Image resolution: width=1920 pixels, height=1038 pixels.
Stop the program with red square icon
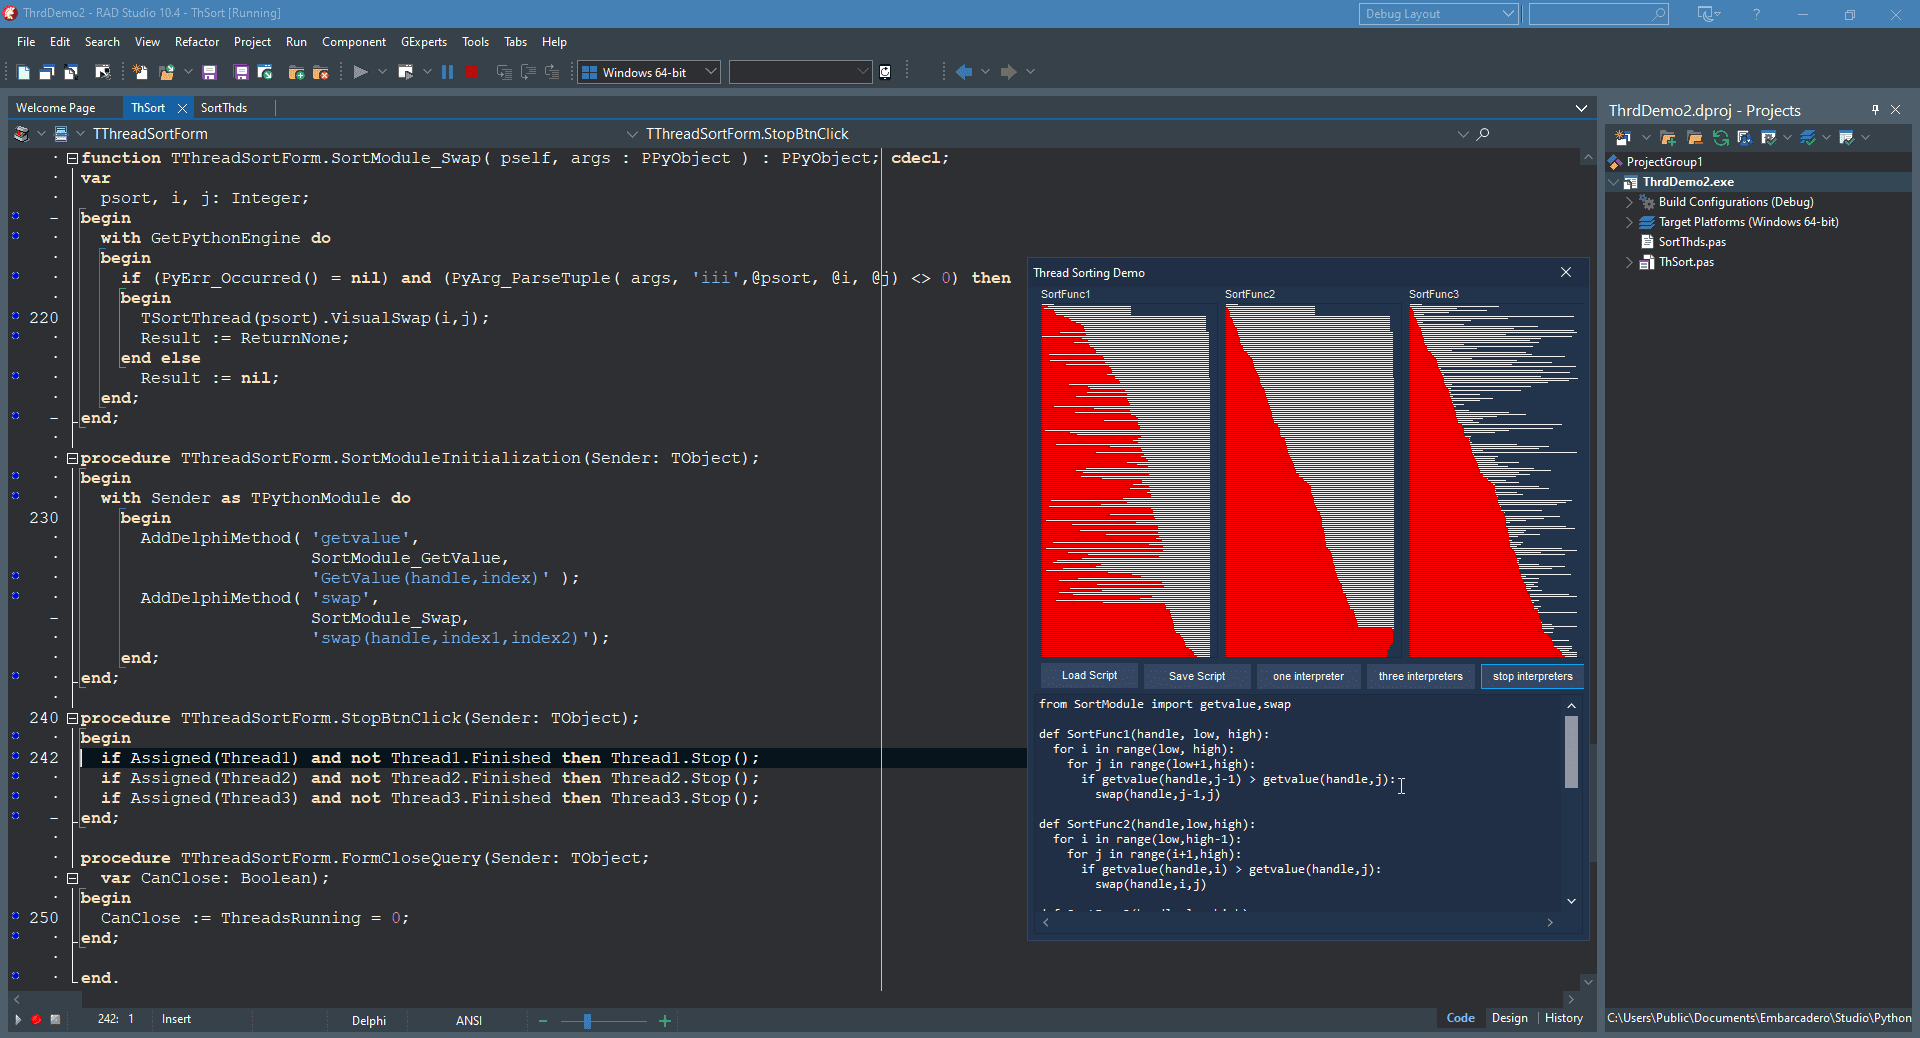[x=471, y=72]
